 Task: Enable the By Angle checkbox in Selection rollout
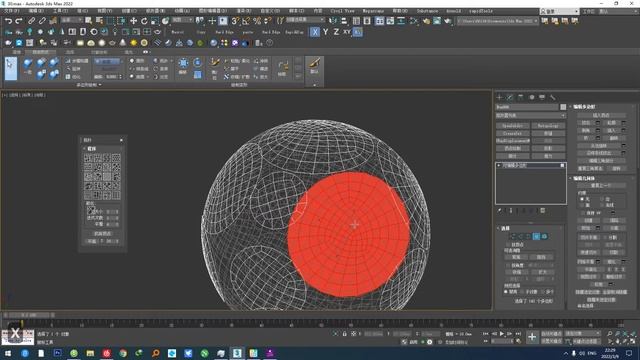[x=508, y=265]
